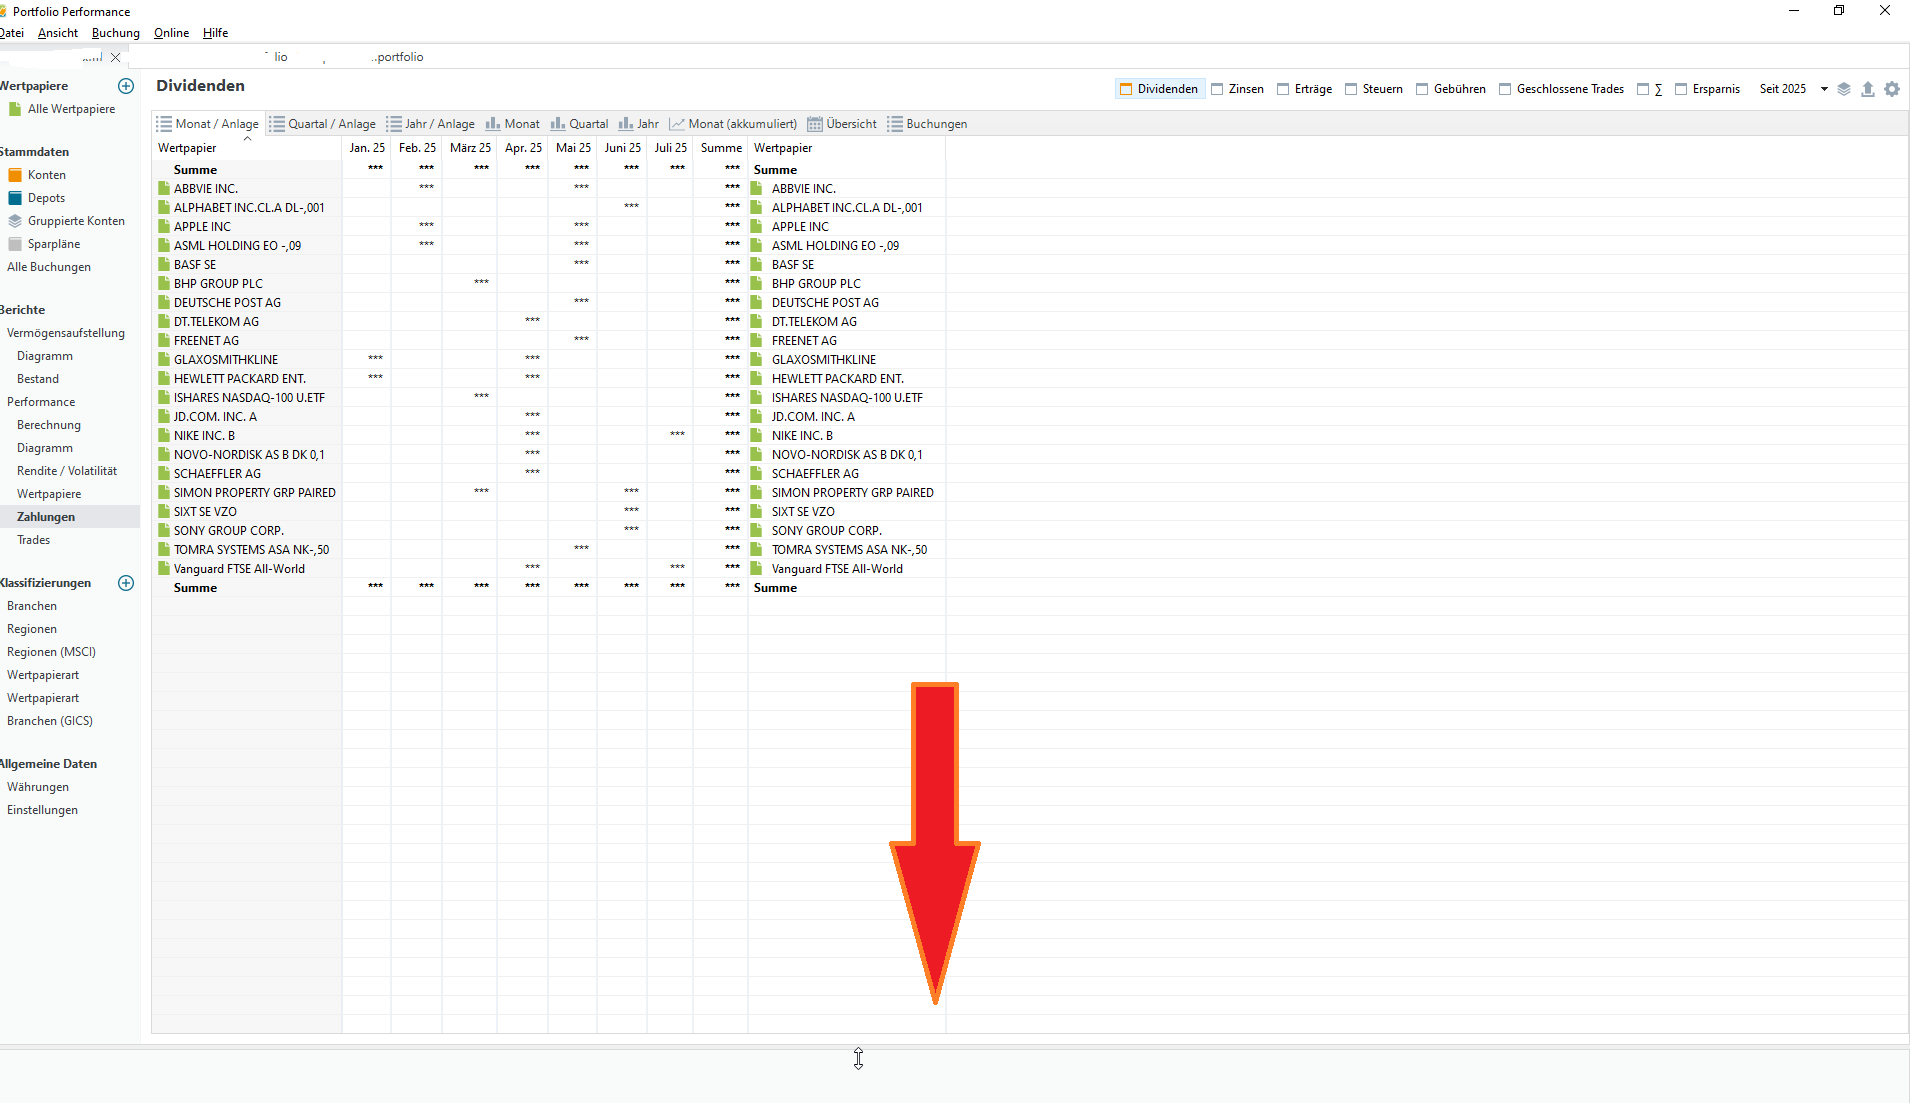Screen dimensions: 1910x1103
Task: Switch to the Jahr / Anlage tab
Action: 431,124
